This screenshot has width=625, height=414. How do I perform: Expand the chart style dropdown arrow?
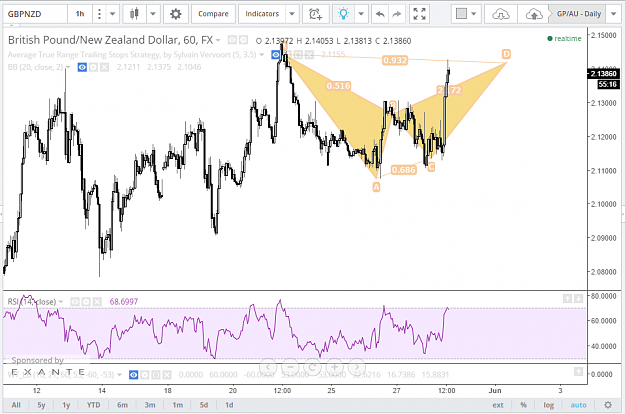coord(153,14)
